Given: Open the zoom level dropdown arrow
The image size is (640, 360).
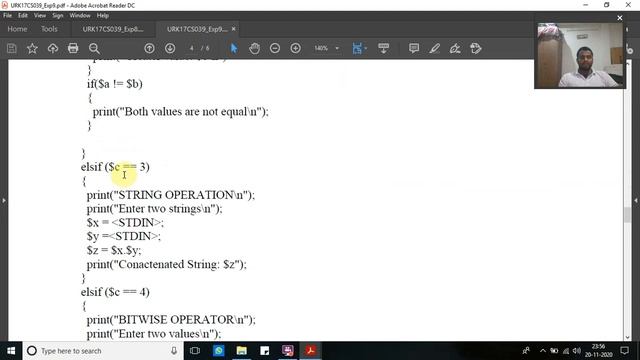Looking at the screenshot, I should [x=337, y=49].
